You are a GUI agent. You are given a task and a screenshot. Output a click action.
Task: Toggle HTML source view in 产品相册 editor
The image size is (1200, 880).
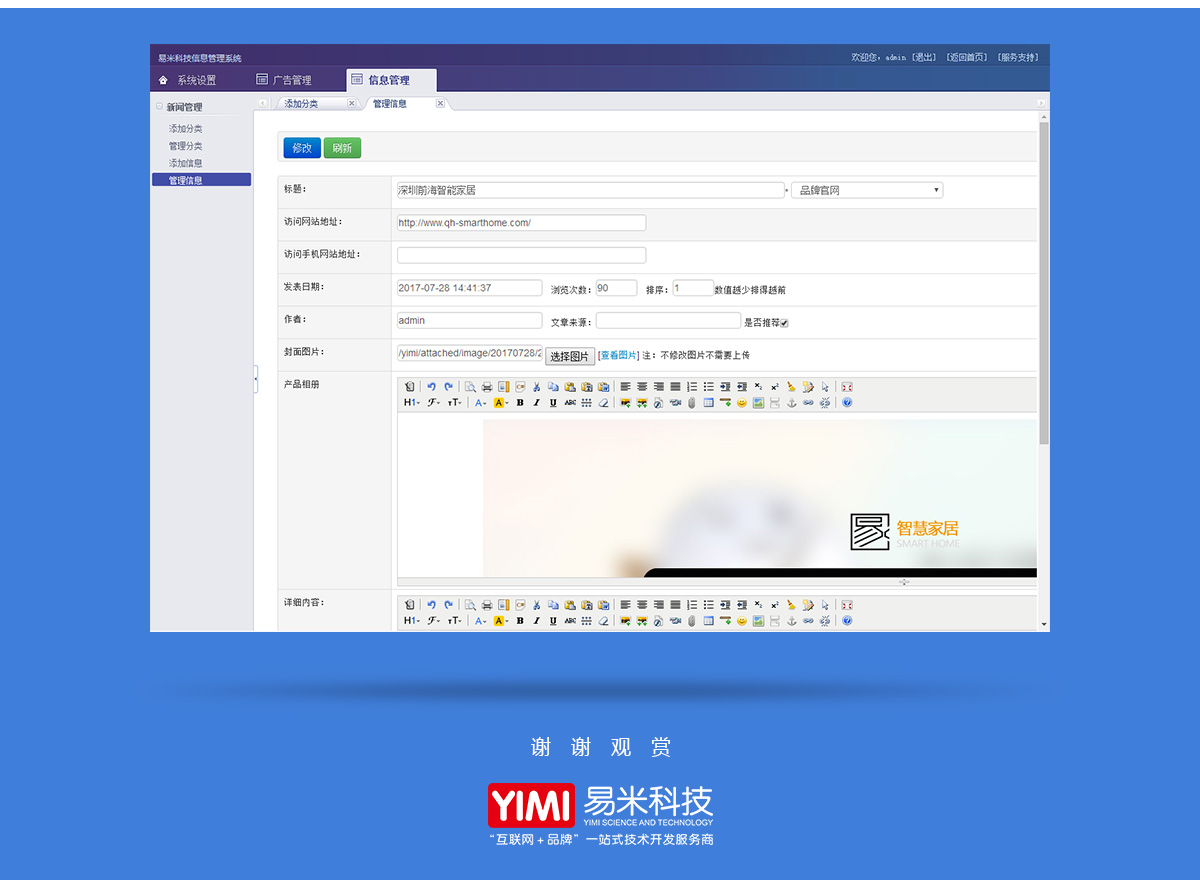tap(409, 386)
